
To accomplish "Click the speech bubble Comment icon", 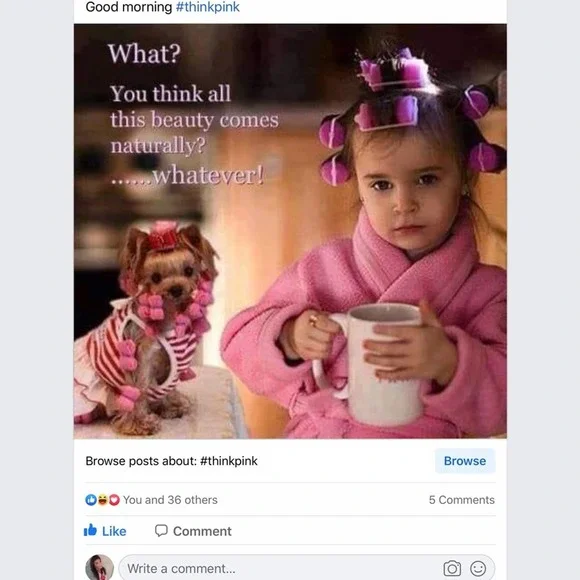I will [x=161, y=530].
